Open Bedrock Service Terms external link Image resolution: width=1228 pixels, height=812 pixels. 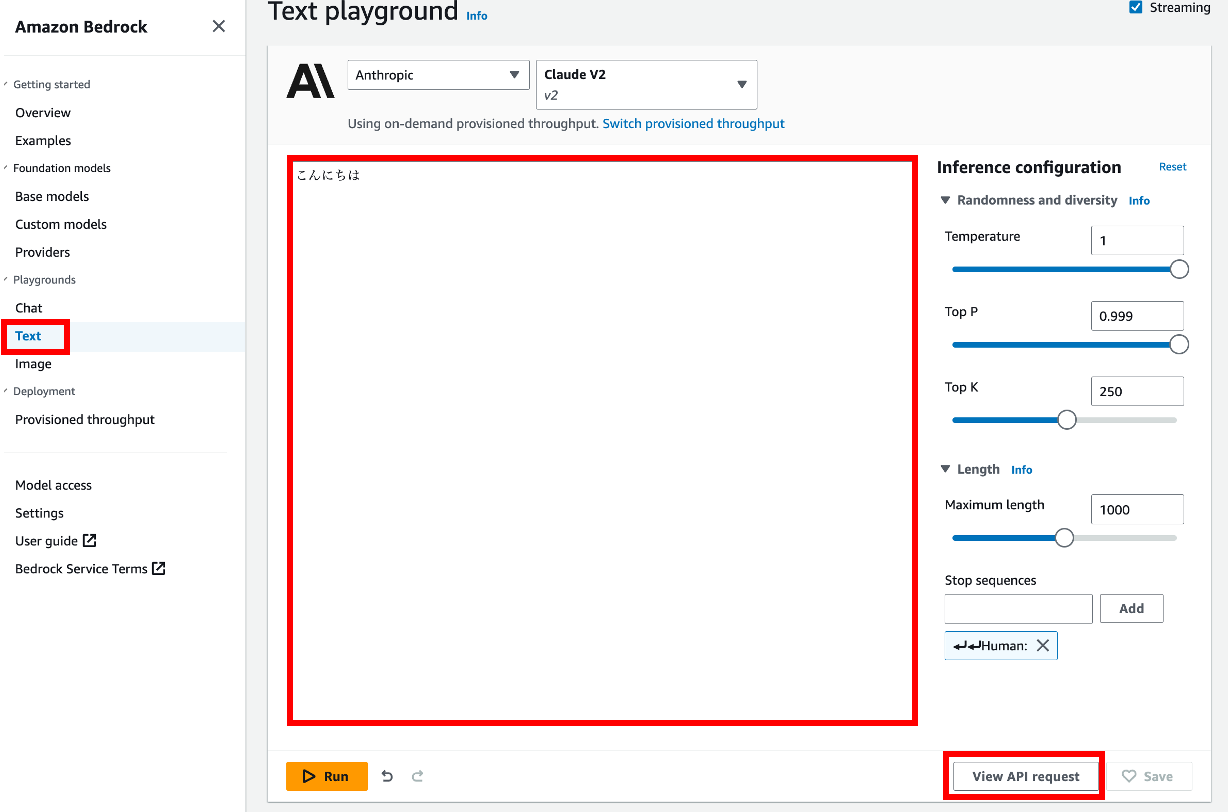pyautogui.click(x=90, y=569)
